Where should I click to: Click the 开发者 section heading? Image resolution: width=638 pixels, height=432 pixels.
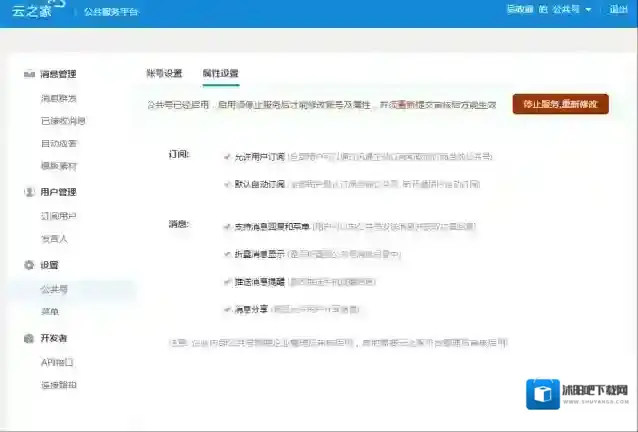point(54,338)
